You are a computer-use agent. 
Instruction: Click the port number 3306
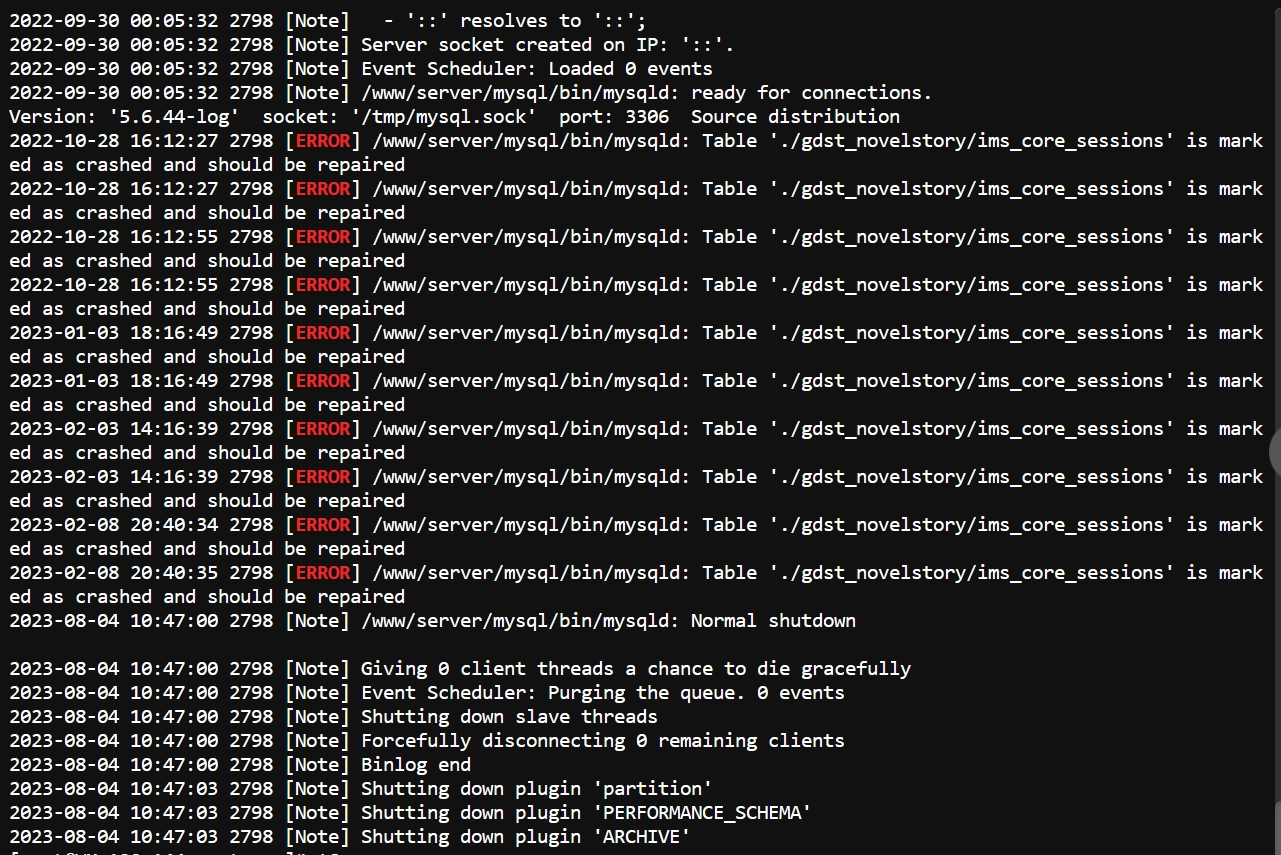tap(647, 116)
